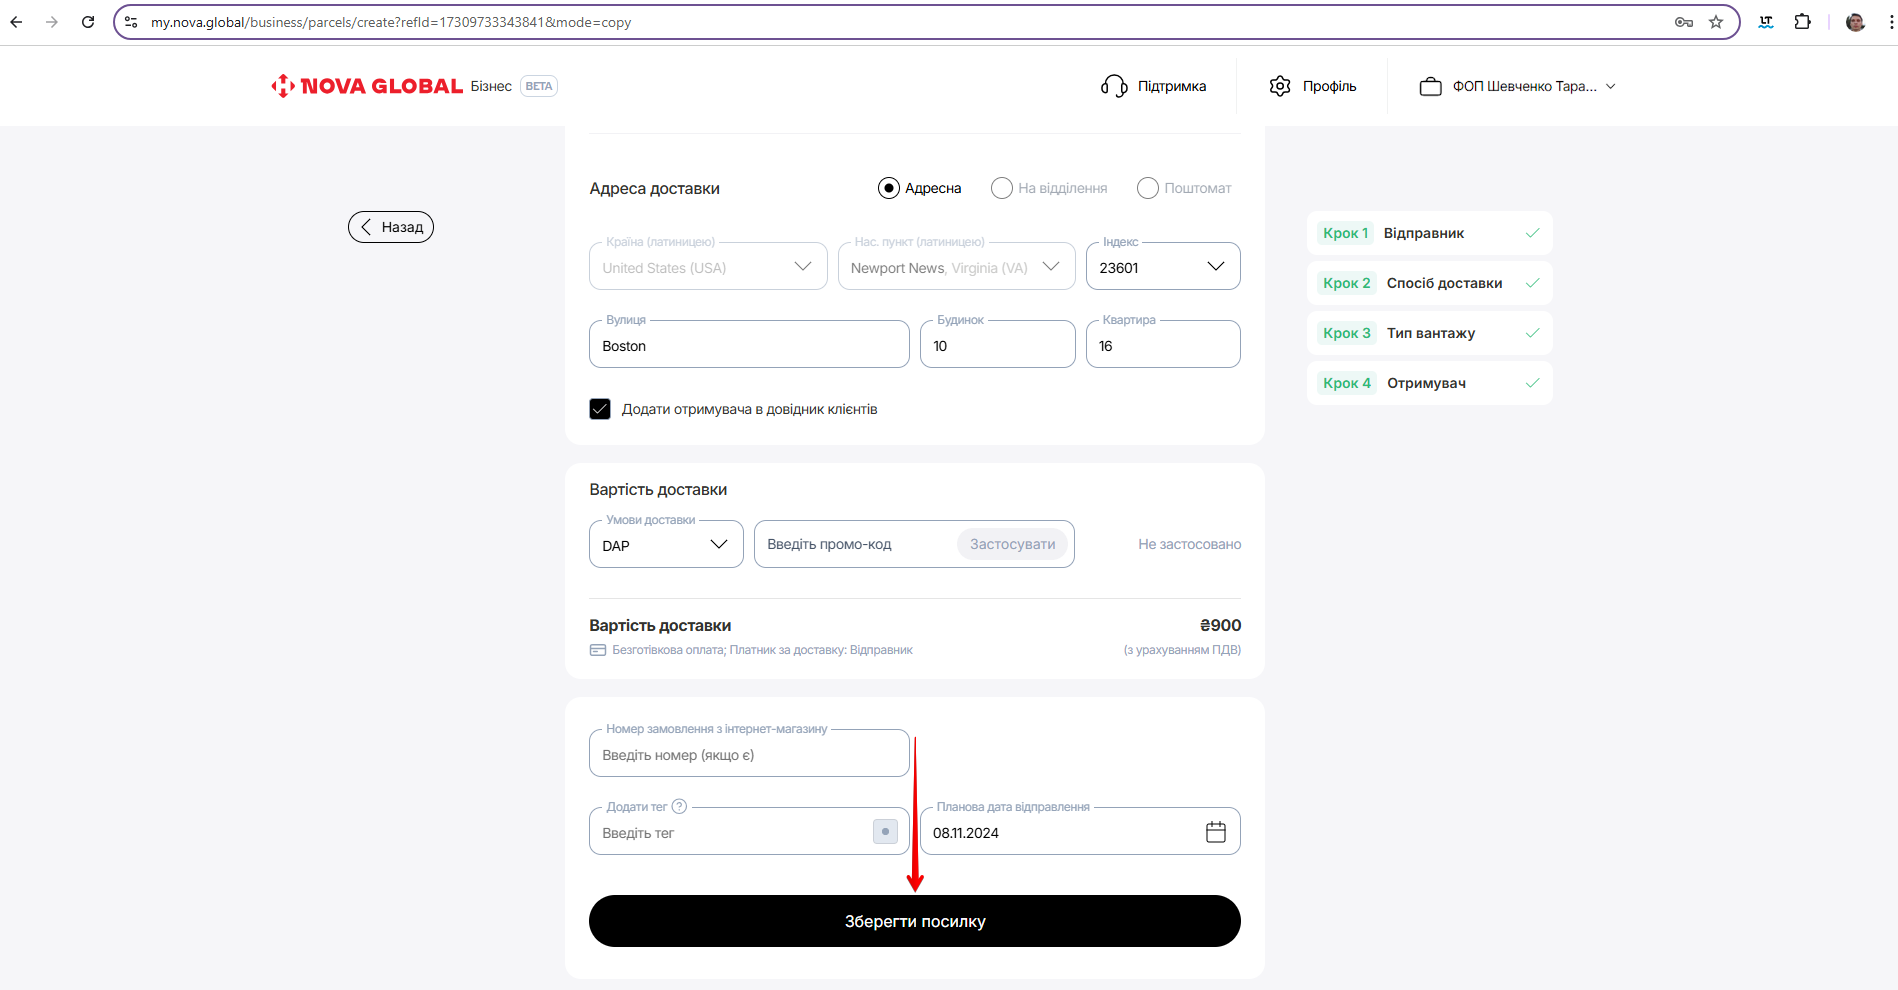
Task: Jump to Крок 3 Тип вантажу
Action: point(1428,333)
